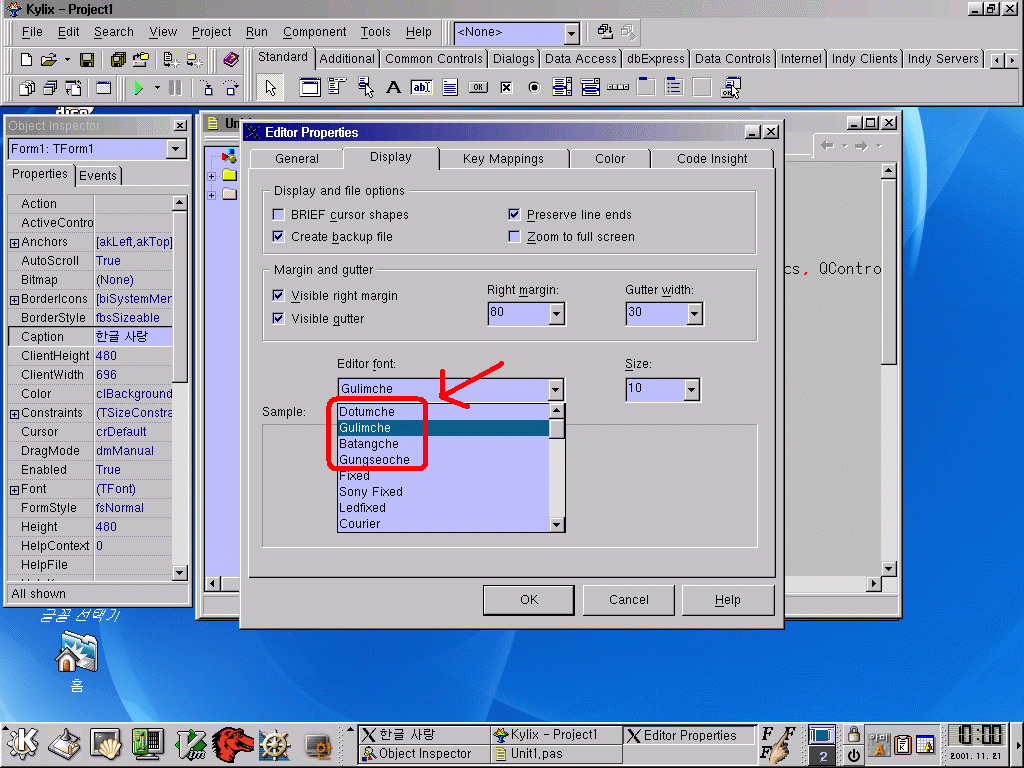Screen dimensions: 1024x768
Task: Switch to the General tab
Action: pos(296,159)
